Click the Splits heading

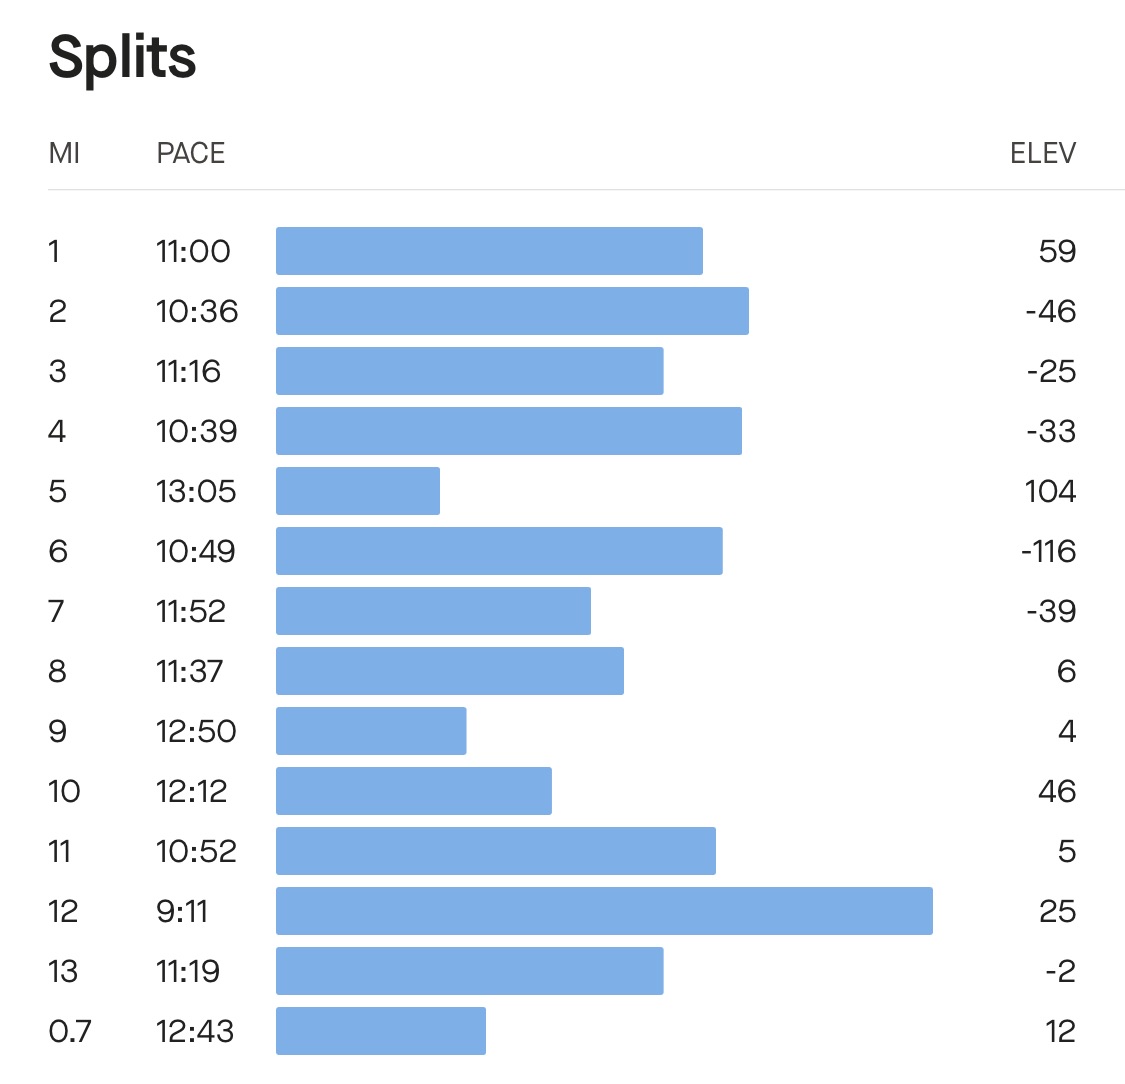click(x=122, y=57)
